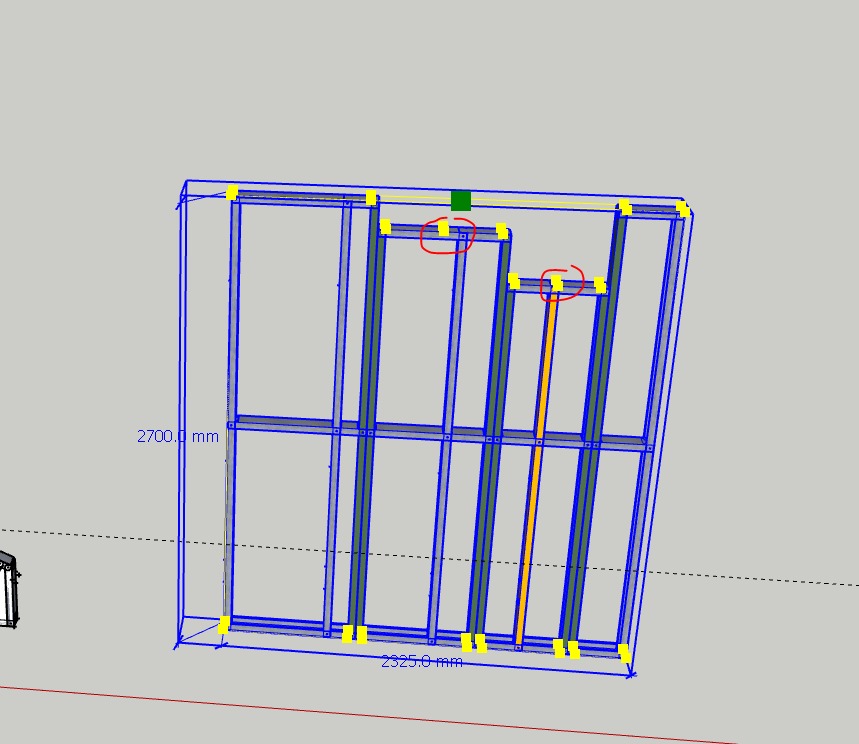Click yellow grip at frame's bottom-left corner

point(224,625)
